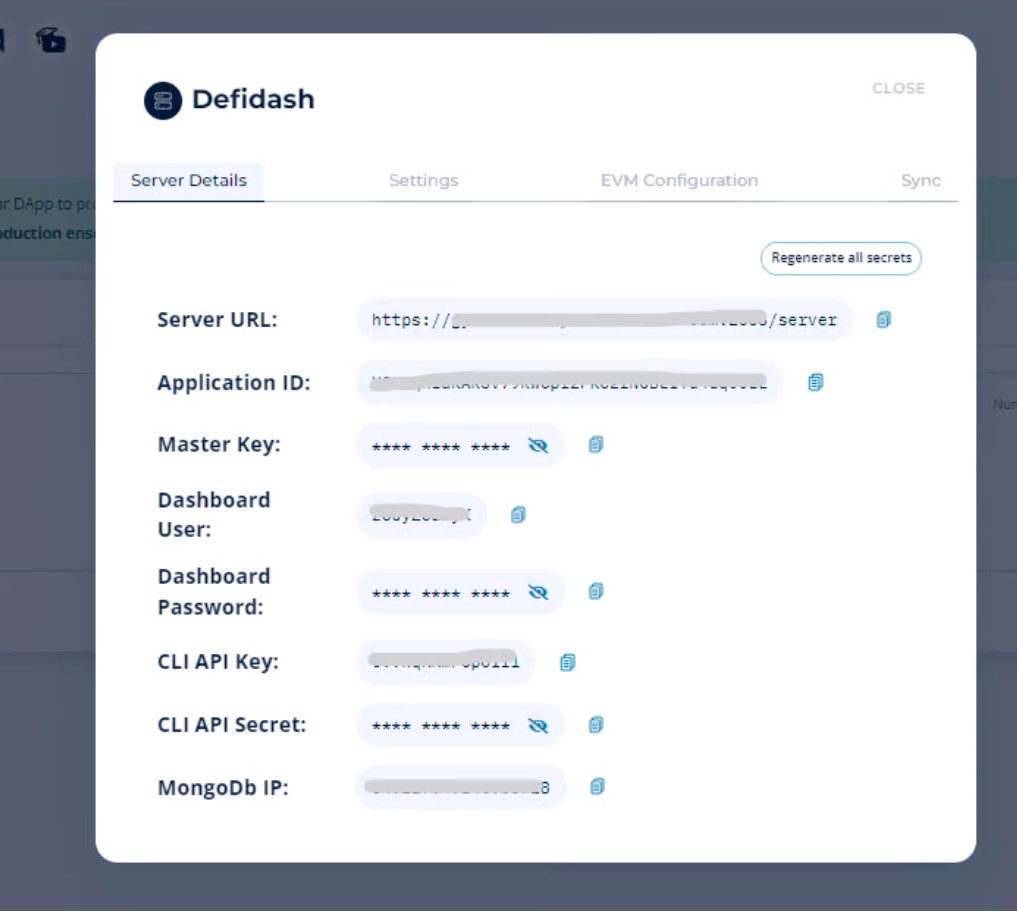Click the CLI API Key value field
The image size is (1017, 912).
(445, 662)
